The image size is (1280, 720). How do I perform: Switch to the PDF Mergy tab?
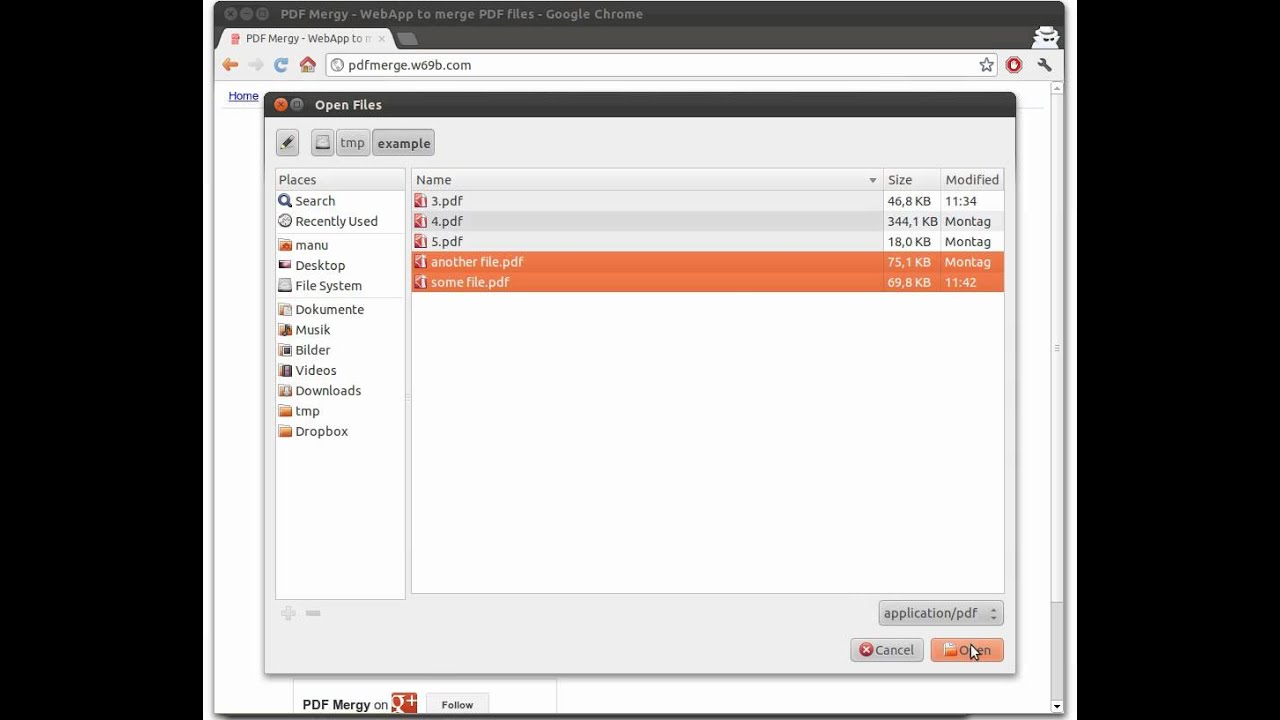pyautogui.click(x=305, y=38)
